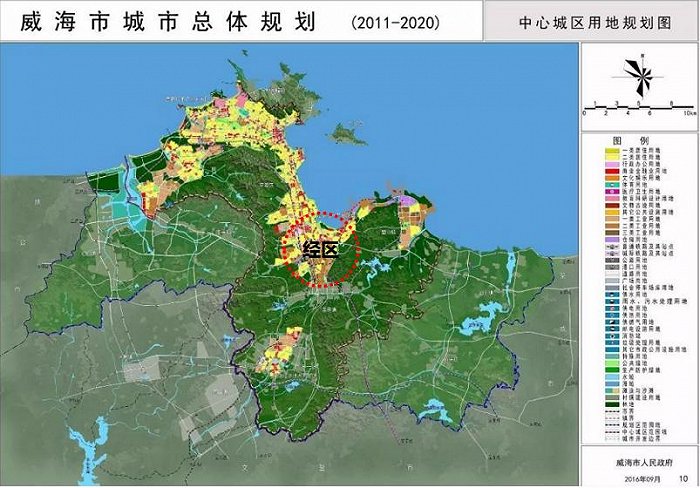Click the 雨水、污水处理用地 legend symbol
700x488 pixels.
612,301
